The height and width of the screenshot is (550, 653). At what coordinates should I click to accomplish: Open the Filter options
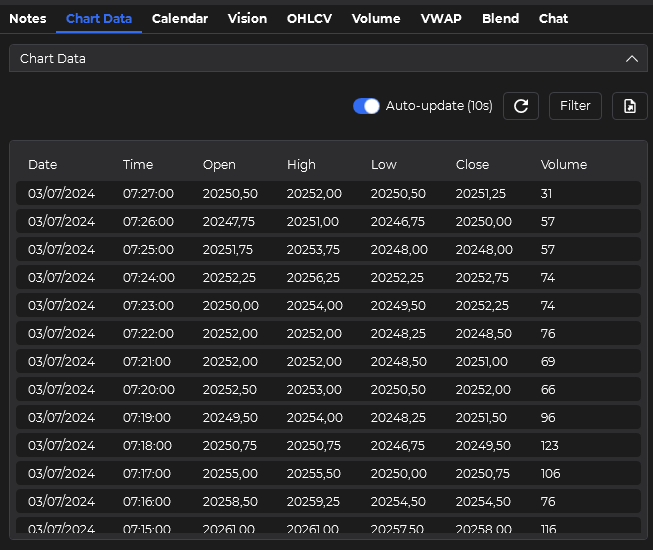[x=575, y=106]
